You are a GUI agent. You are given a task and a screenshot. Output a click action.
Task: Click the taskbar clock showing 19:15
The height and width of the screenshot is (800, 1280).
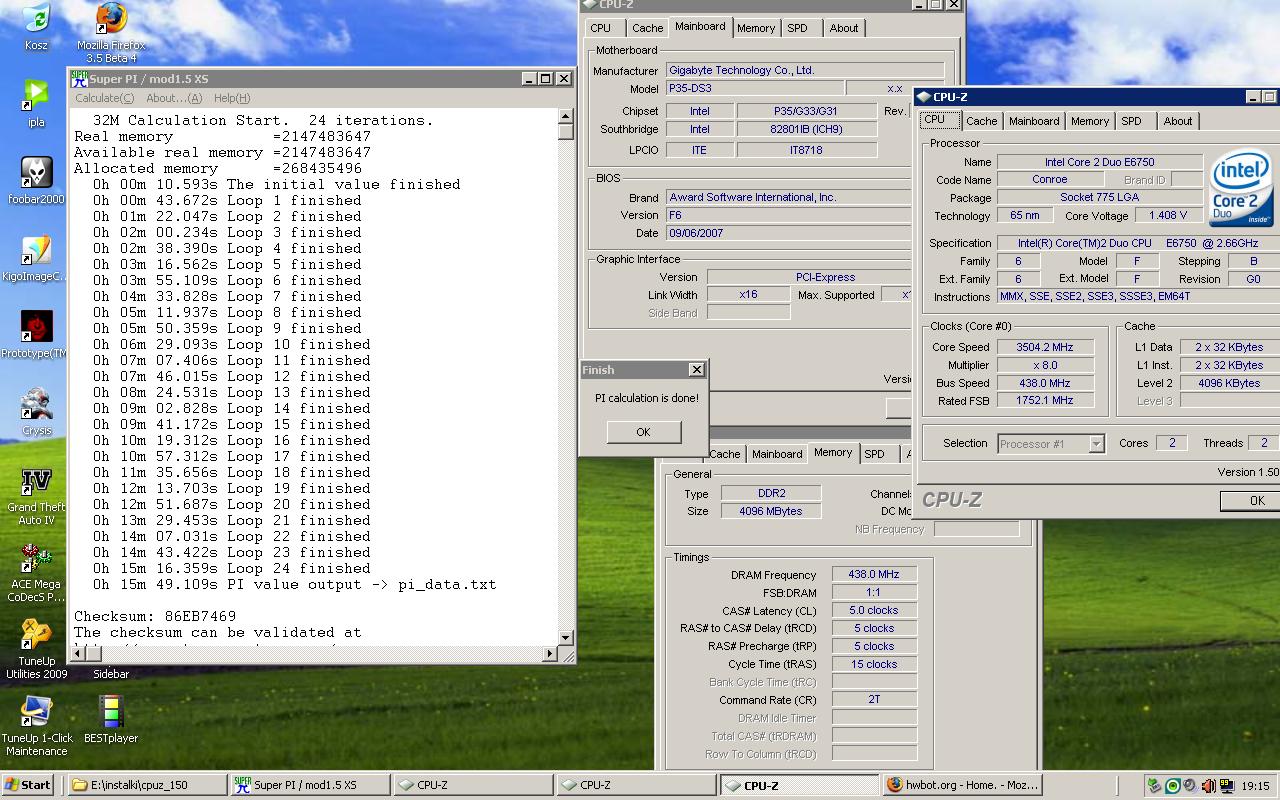coord(1255,786)
